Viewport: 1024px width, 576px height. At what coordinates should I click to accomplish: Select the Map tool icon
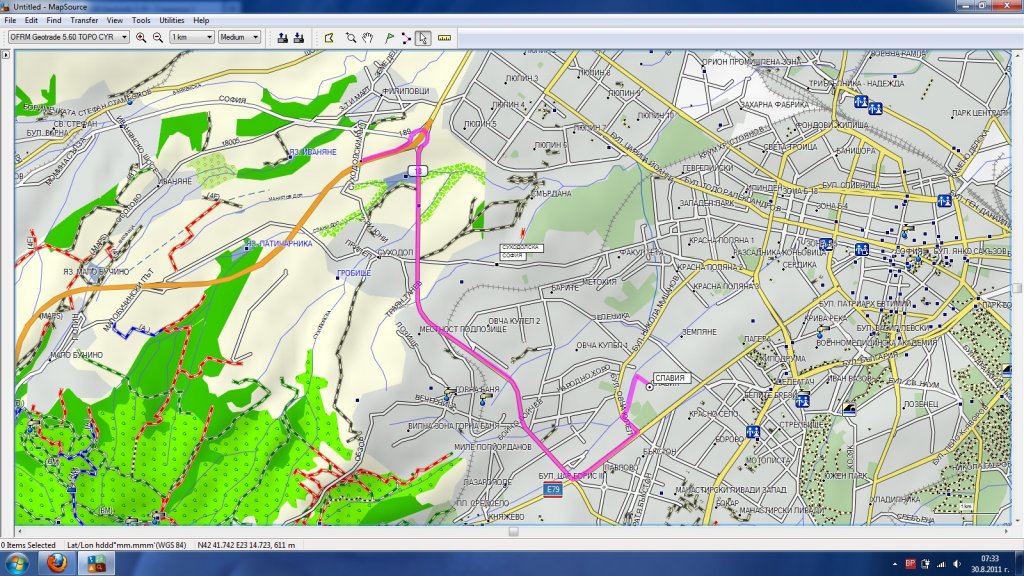click(329, 38)
